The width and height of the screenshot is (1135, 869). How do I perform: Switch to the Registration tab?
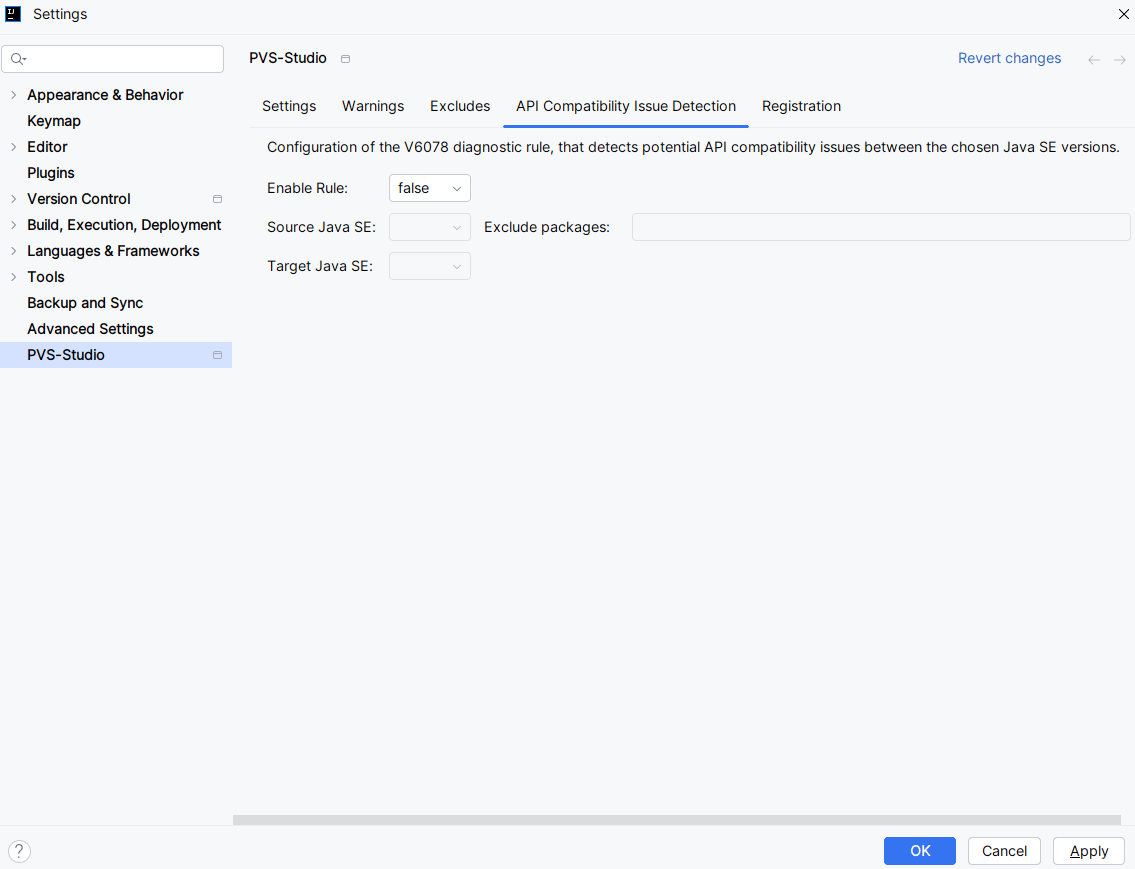coord(801,106)
